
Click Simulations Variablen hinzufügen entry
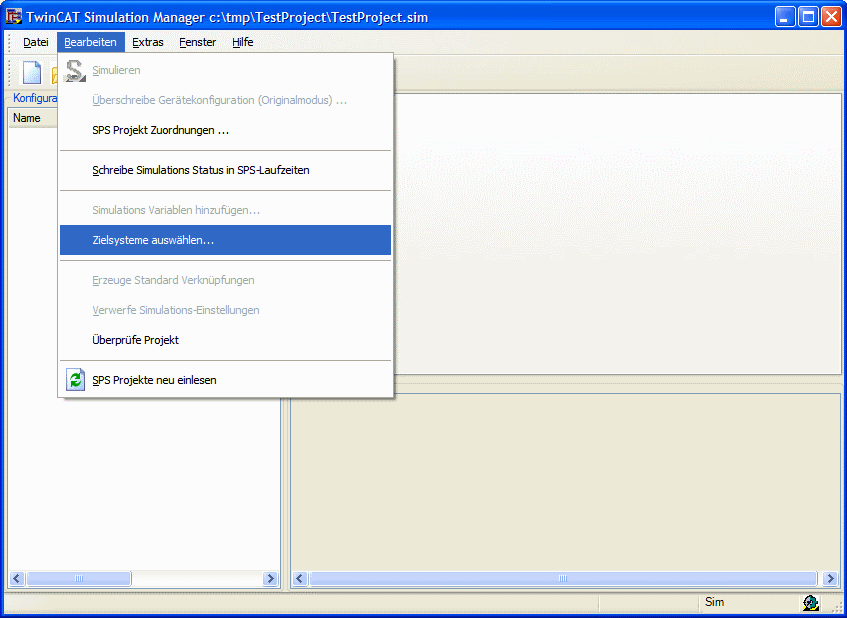(x=225, y=210)
